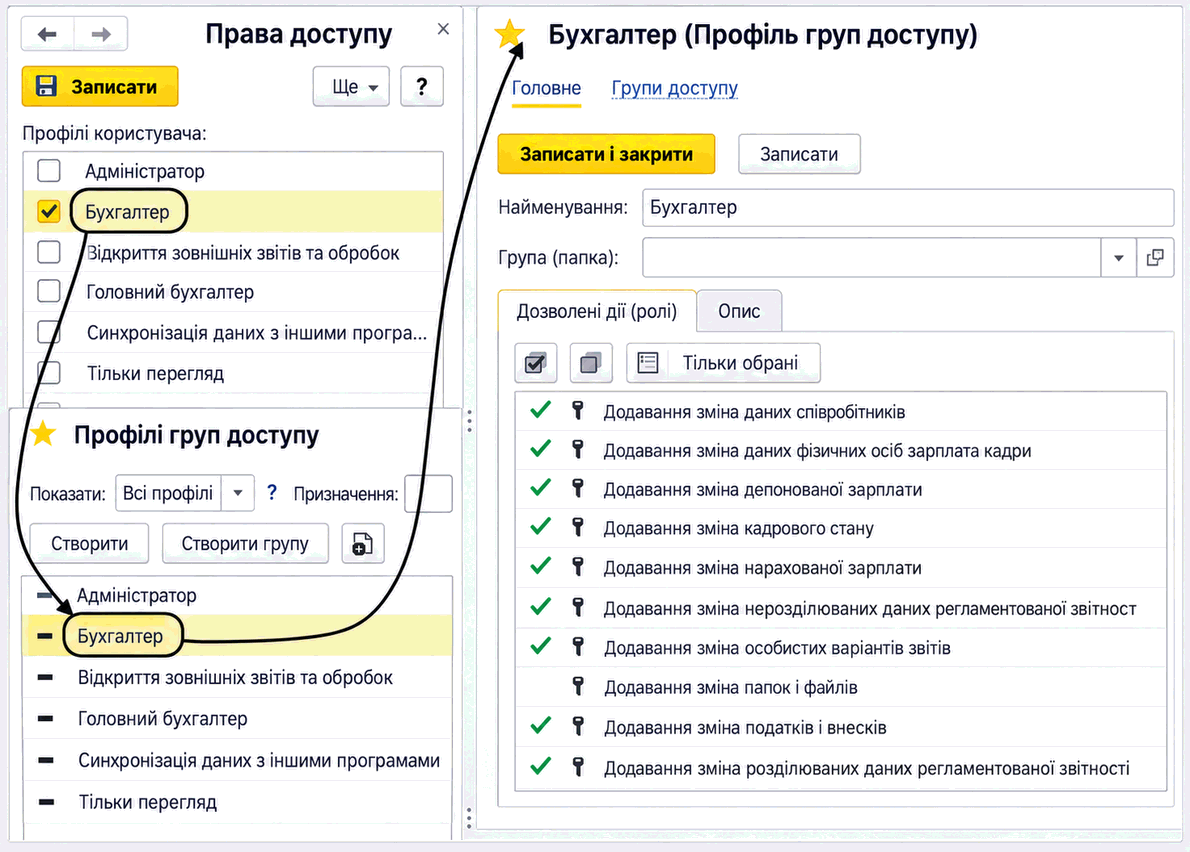Open the Група (папка) field open-form icon
The image size is (1190, 852).
(x=1155, y=257)
